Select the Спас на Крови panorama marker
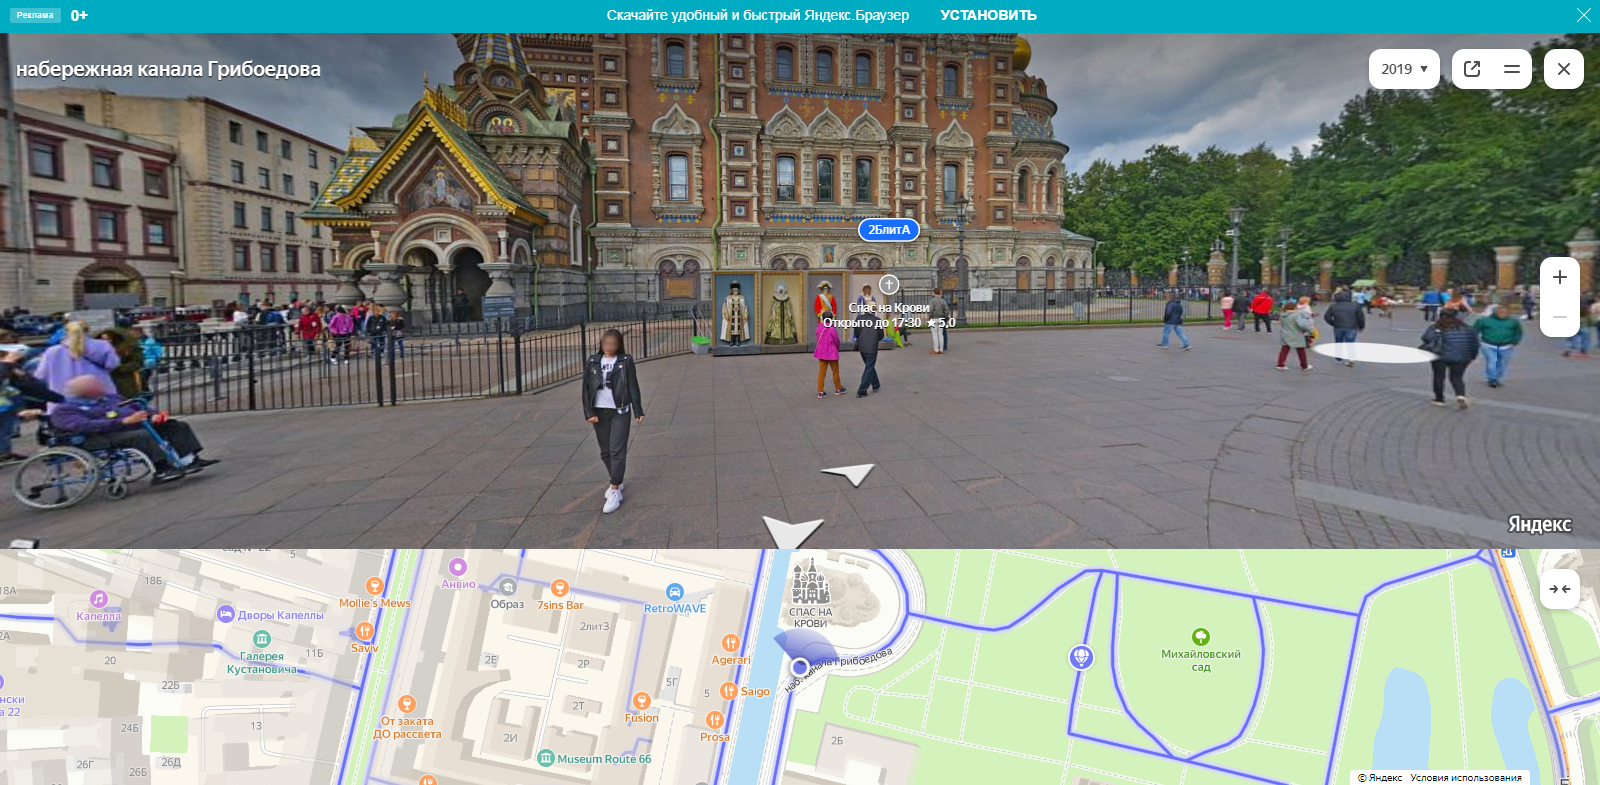 click(x=889, y=285)
